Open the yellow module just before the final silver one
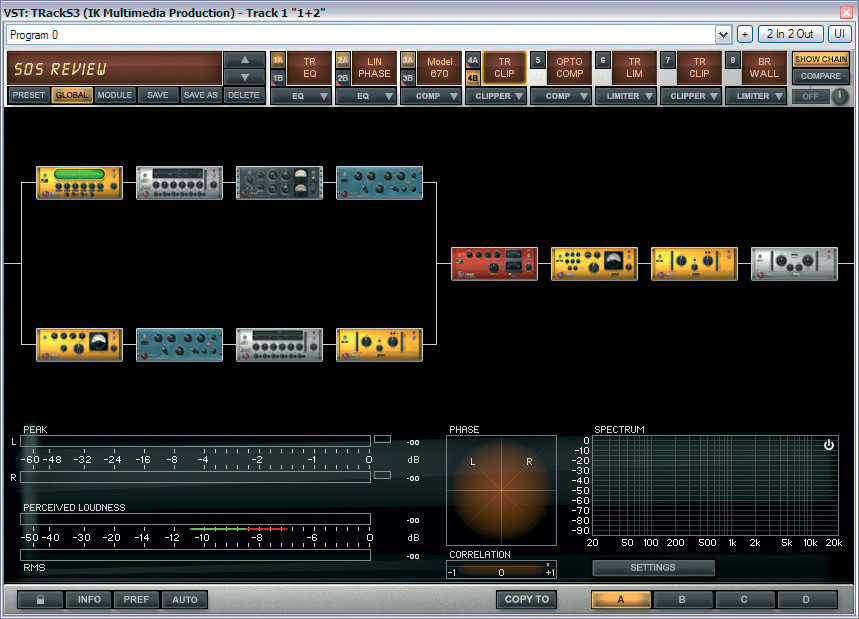The image size is (859, 619). (x=694, y=263)
